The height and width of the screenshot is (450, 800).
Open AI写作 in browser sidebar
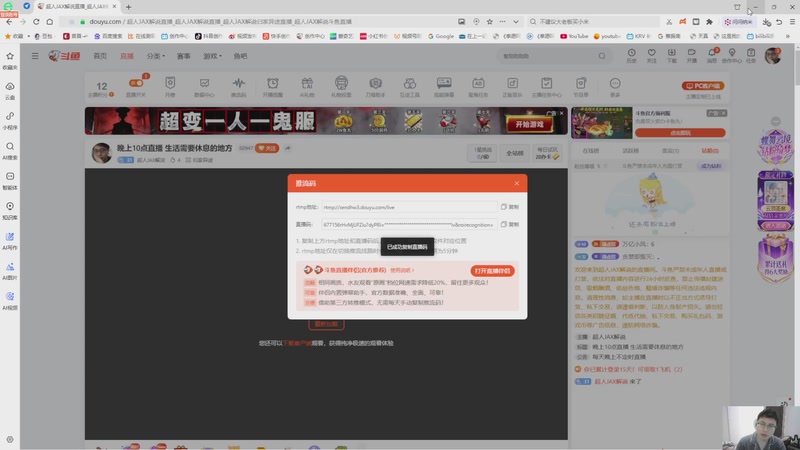tap(10, 241)
